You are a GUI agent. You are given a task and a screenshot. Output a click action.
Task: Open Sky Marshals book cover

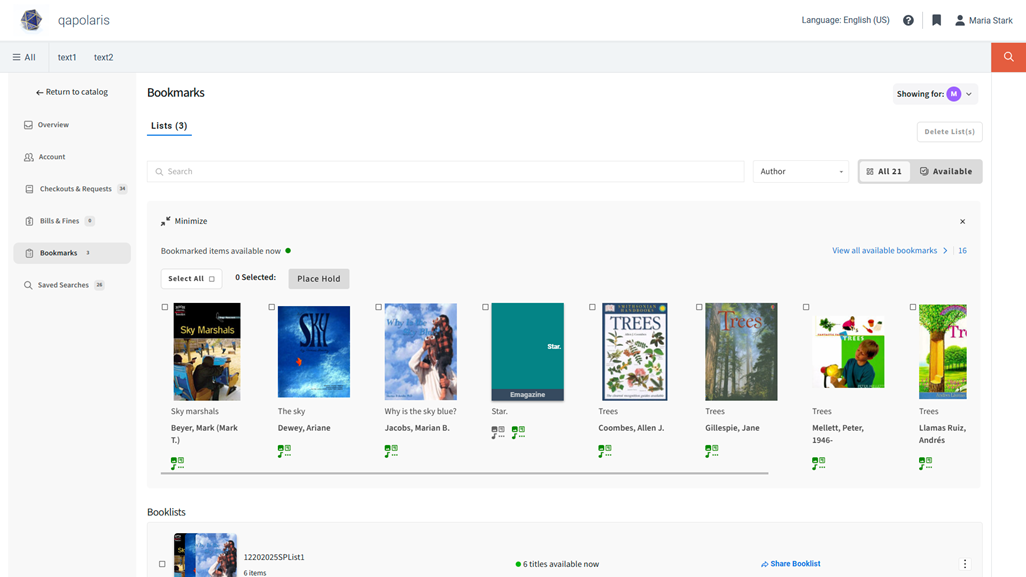[x=207, y=351]
